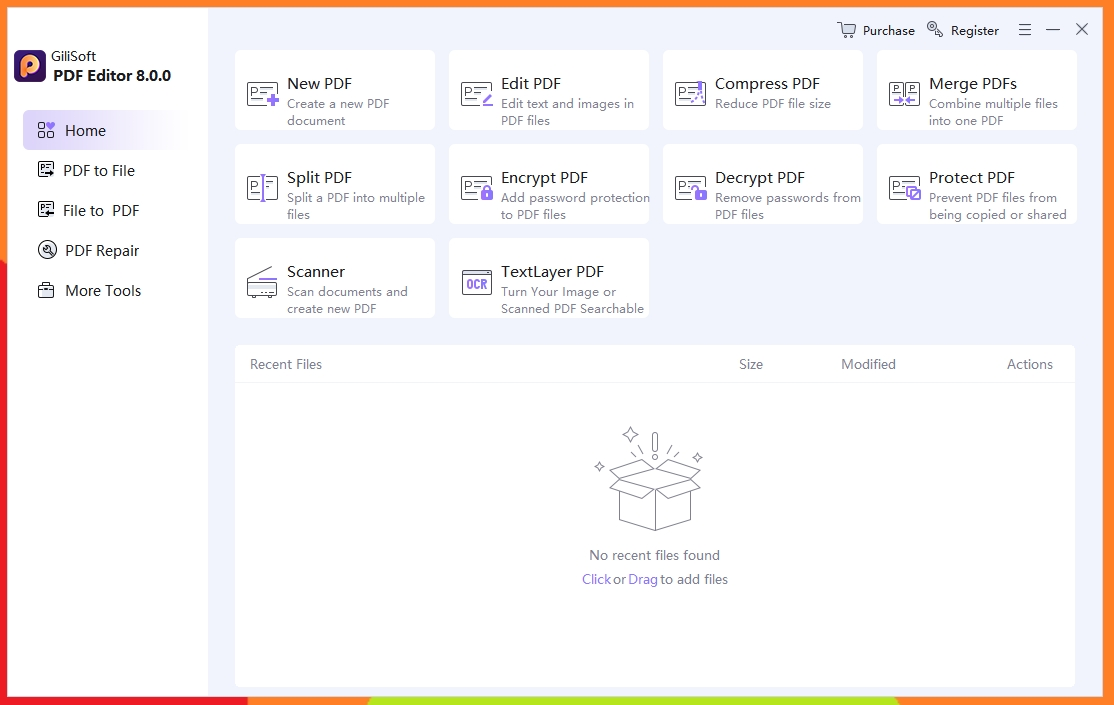
Task: Open Merge PDFs card title
Action: click(x=973, y=84)
